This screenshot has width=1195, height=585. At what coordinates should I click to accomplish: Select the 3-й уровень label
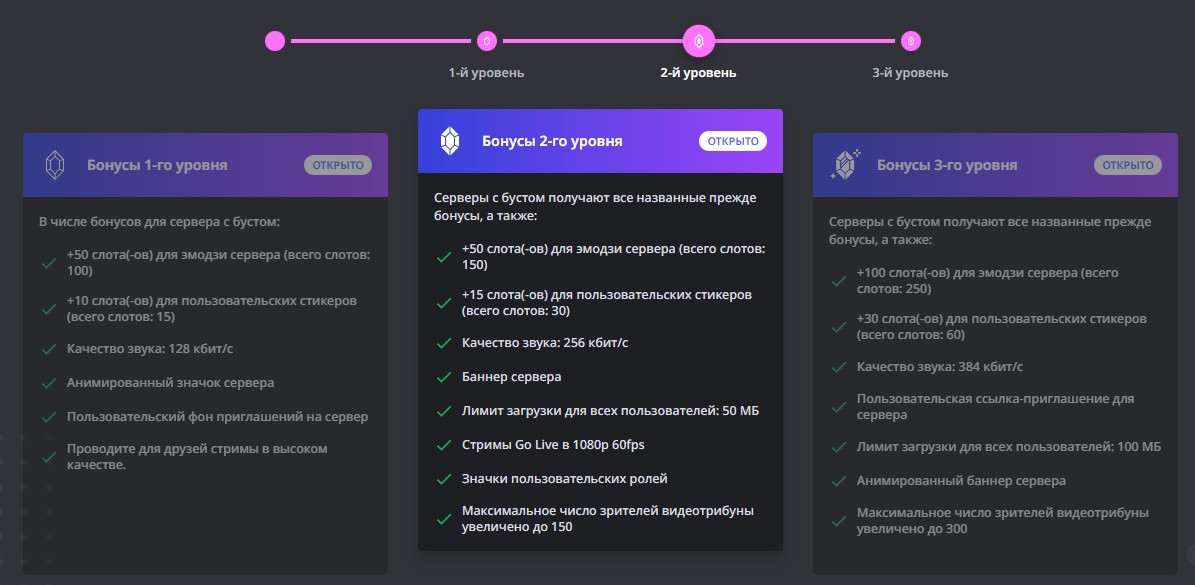click(910, 73)
